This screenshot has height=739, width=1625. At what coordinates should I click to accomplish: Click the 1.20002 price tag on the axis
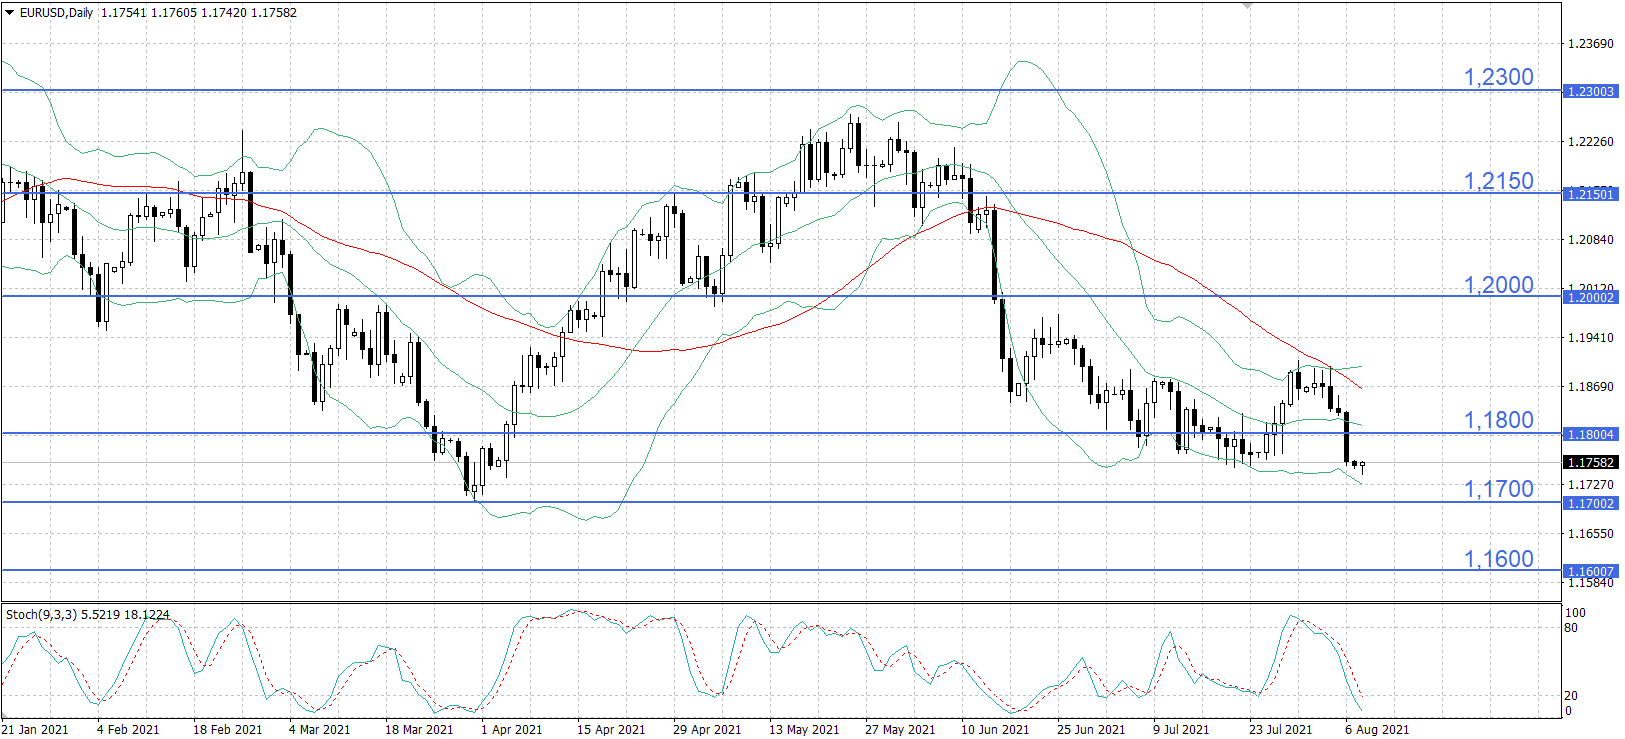click(1590, 297)
